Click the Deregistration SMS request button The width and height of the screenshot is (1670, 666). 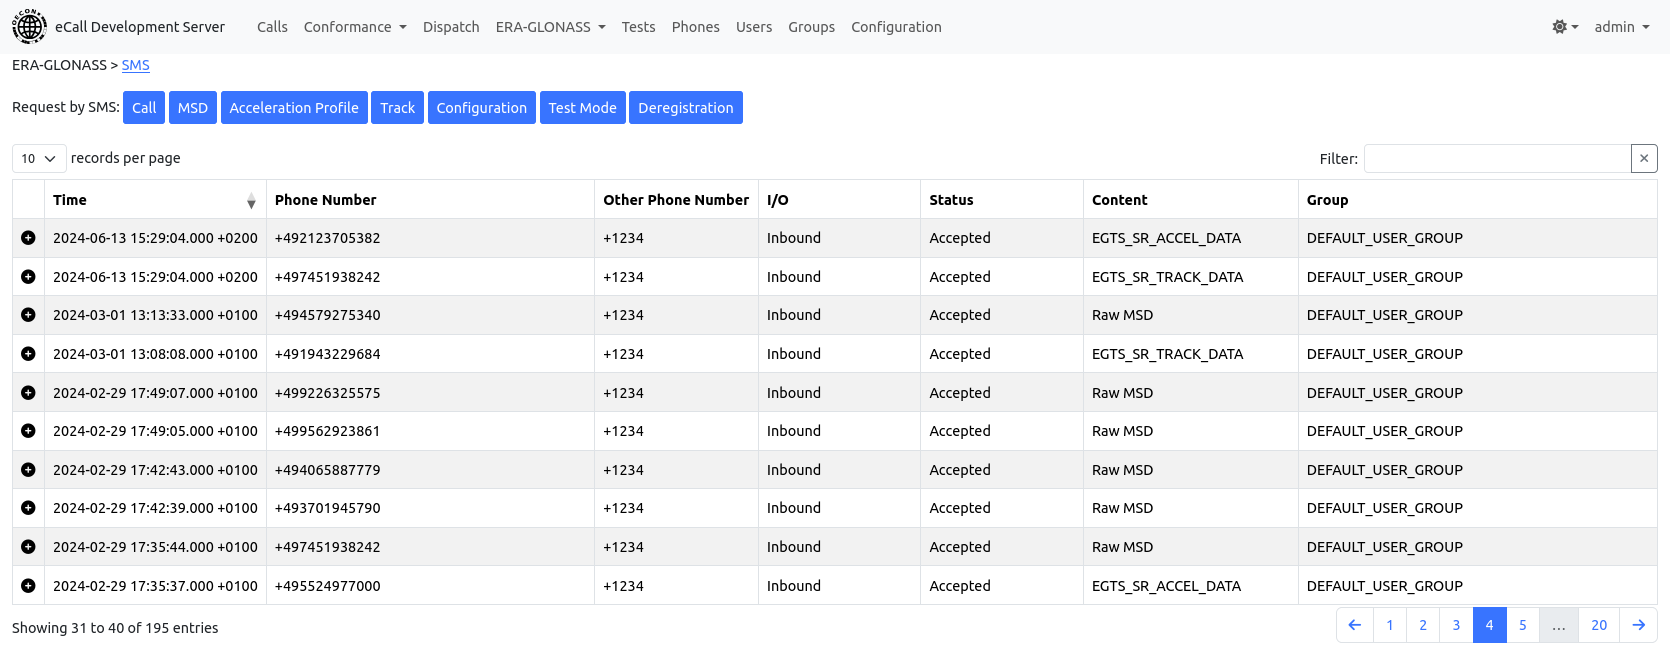pyautogui.click(x=685, y=108)
